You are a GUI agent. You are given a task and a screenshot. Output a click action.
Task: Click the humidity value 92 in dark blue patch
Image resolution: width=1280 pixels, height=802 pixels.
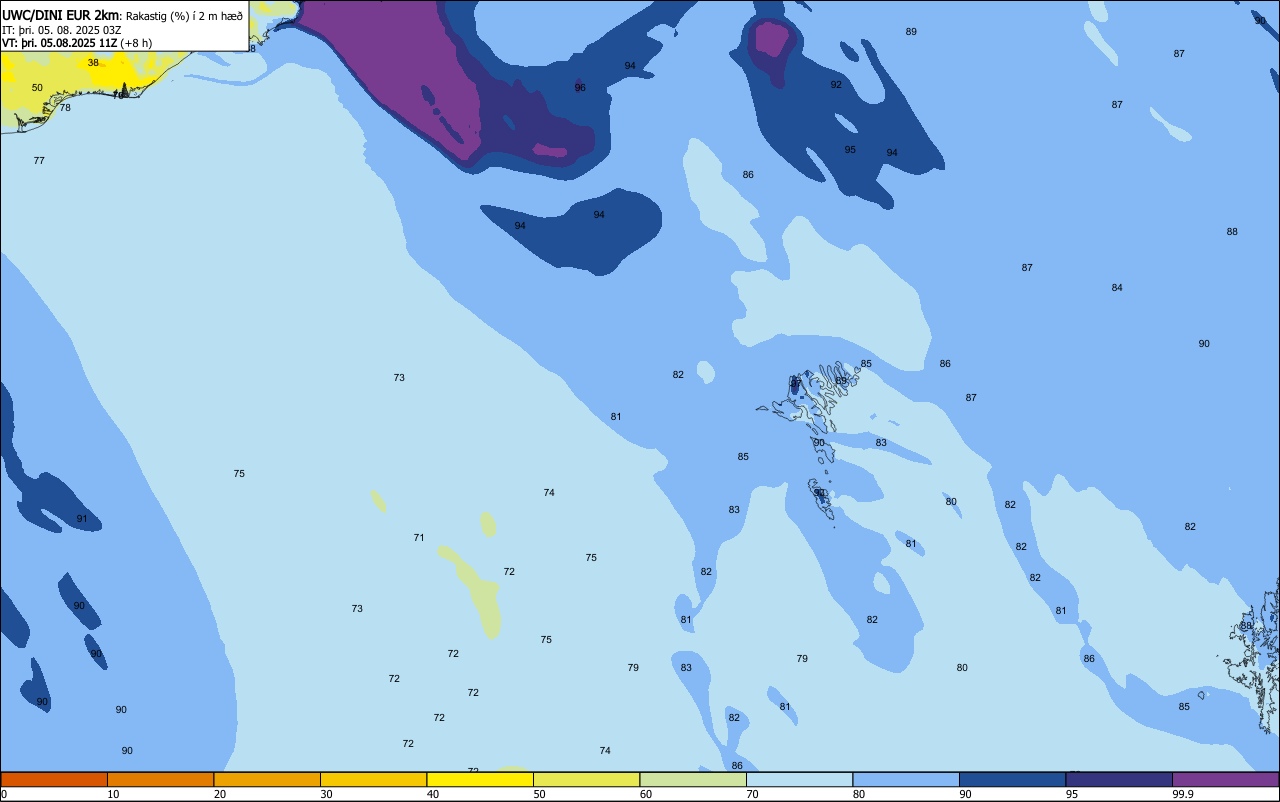pyautogui.click(x=836, y=85)
